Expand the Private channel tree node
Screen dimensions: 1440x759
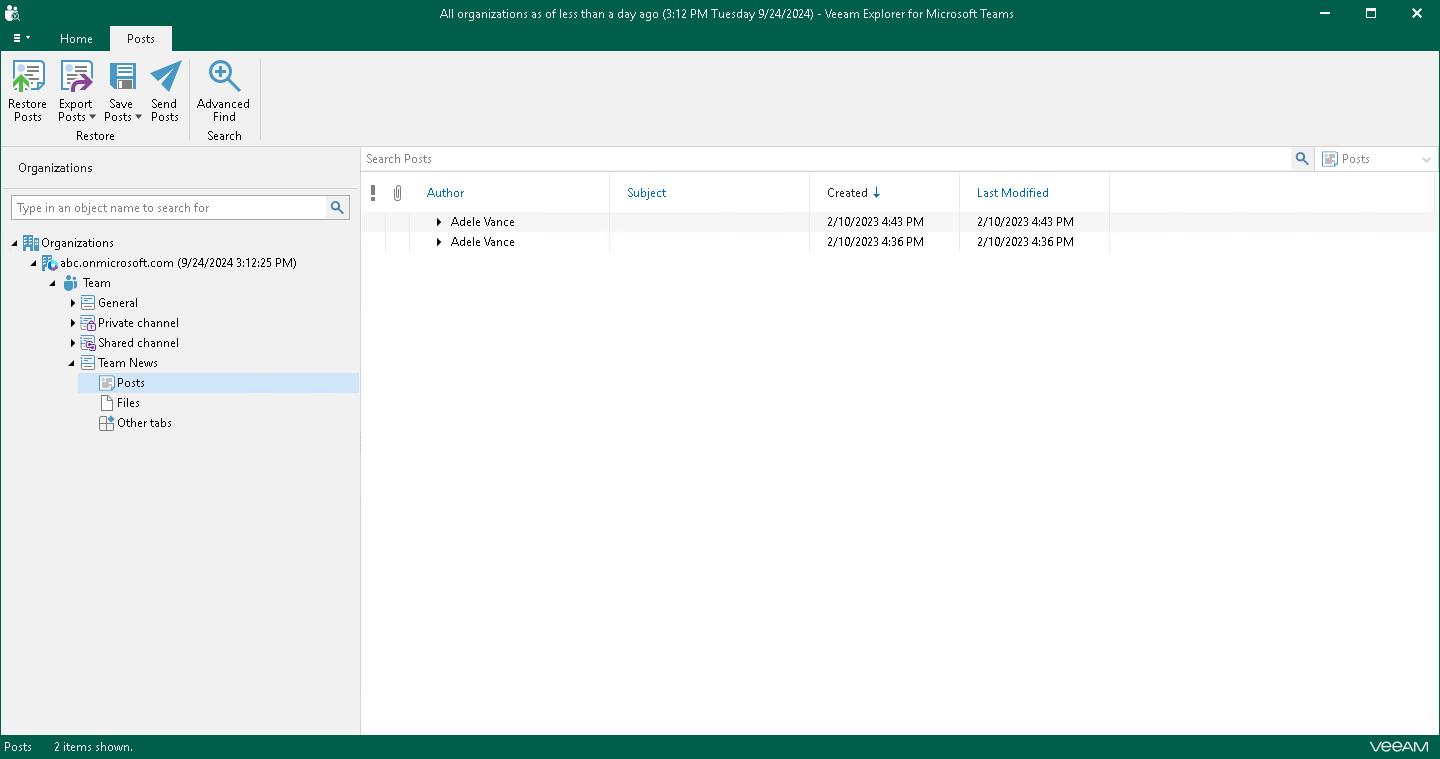click(x=73, y=323)
